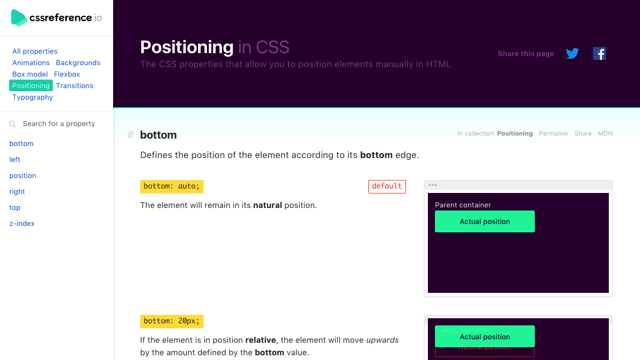Click the three dots on preview window
The image size is (640, 360).
[x=433, y=185]
